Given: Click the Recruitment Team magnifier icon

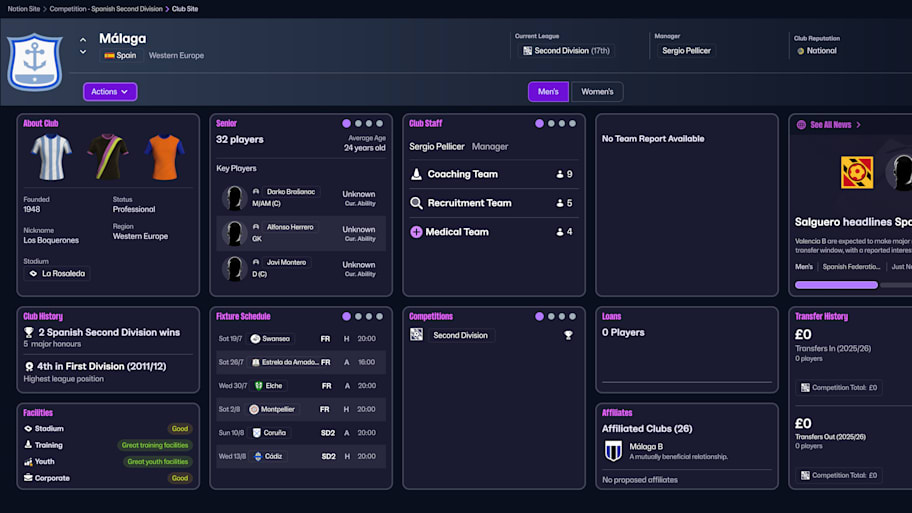Looking at the screenshot, I should (417, 203).
